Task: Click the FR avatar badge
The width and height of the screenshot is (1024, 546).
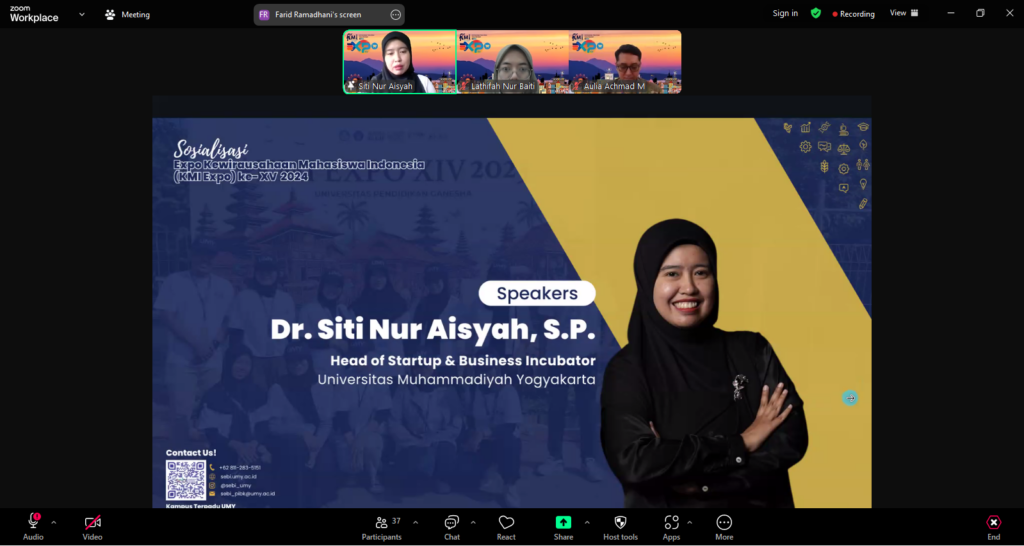Action: 264,14
